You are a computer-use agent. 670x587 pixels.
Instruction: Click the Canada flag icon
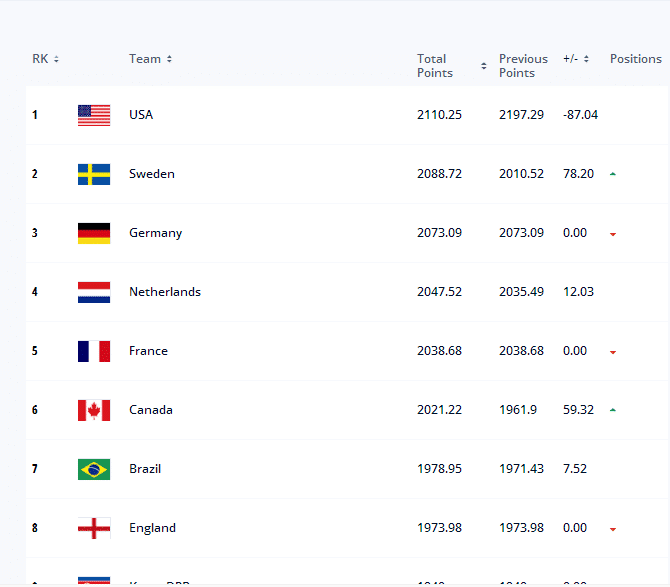pyautogui.click(x=94, y=410)
